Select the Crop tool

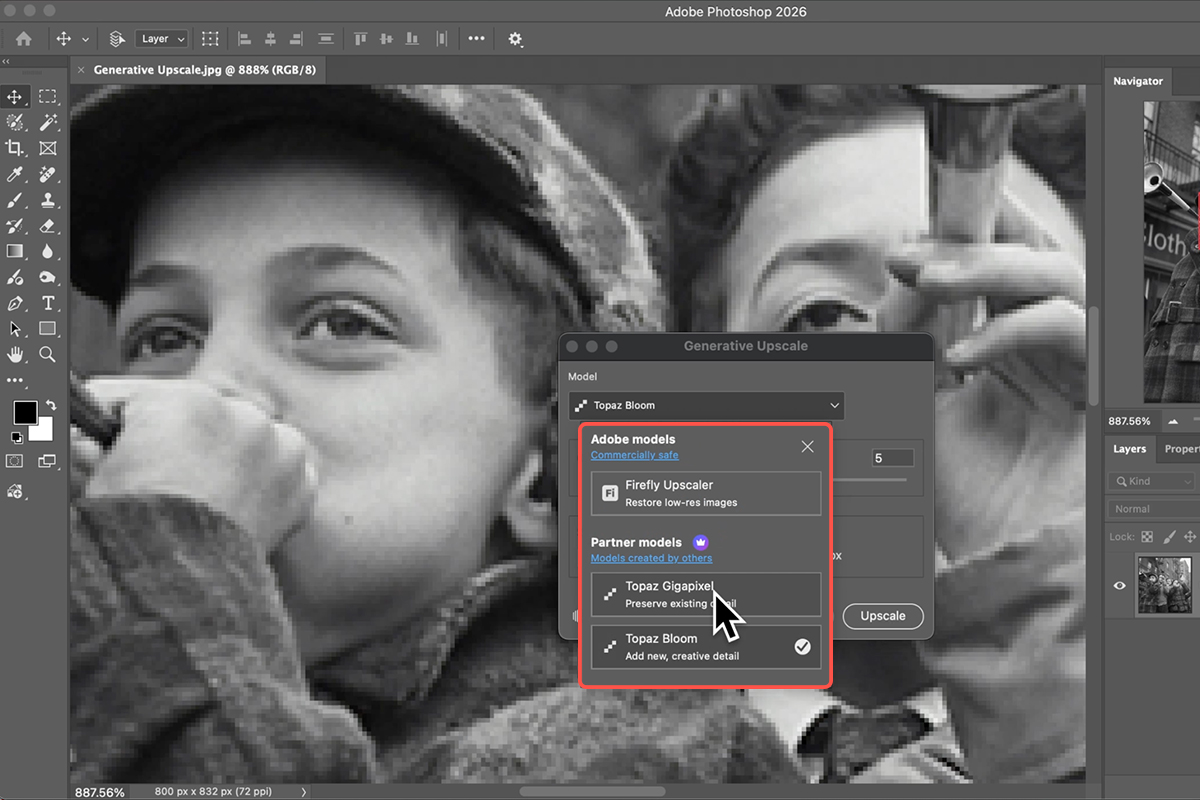[x=15, y=148]
